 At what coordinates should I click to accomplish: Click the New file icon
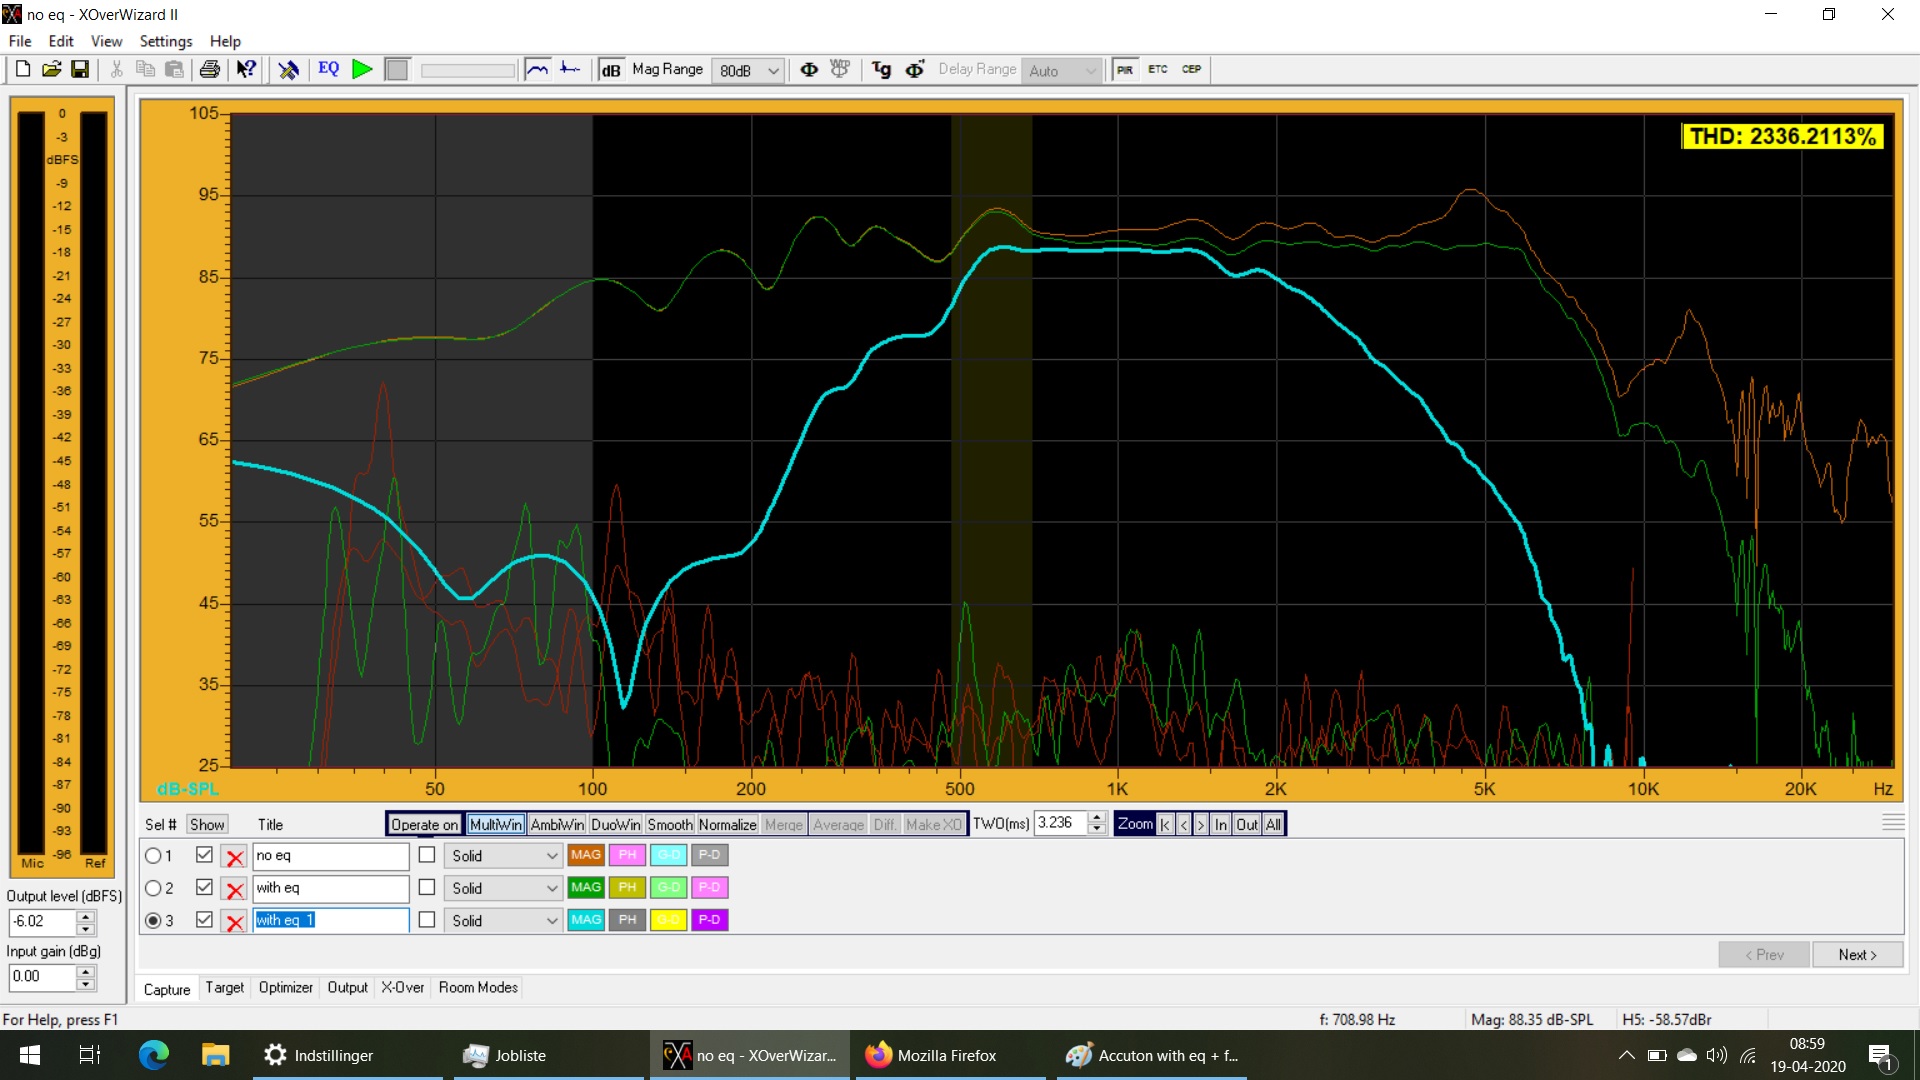(x=22, y=69)
